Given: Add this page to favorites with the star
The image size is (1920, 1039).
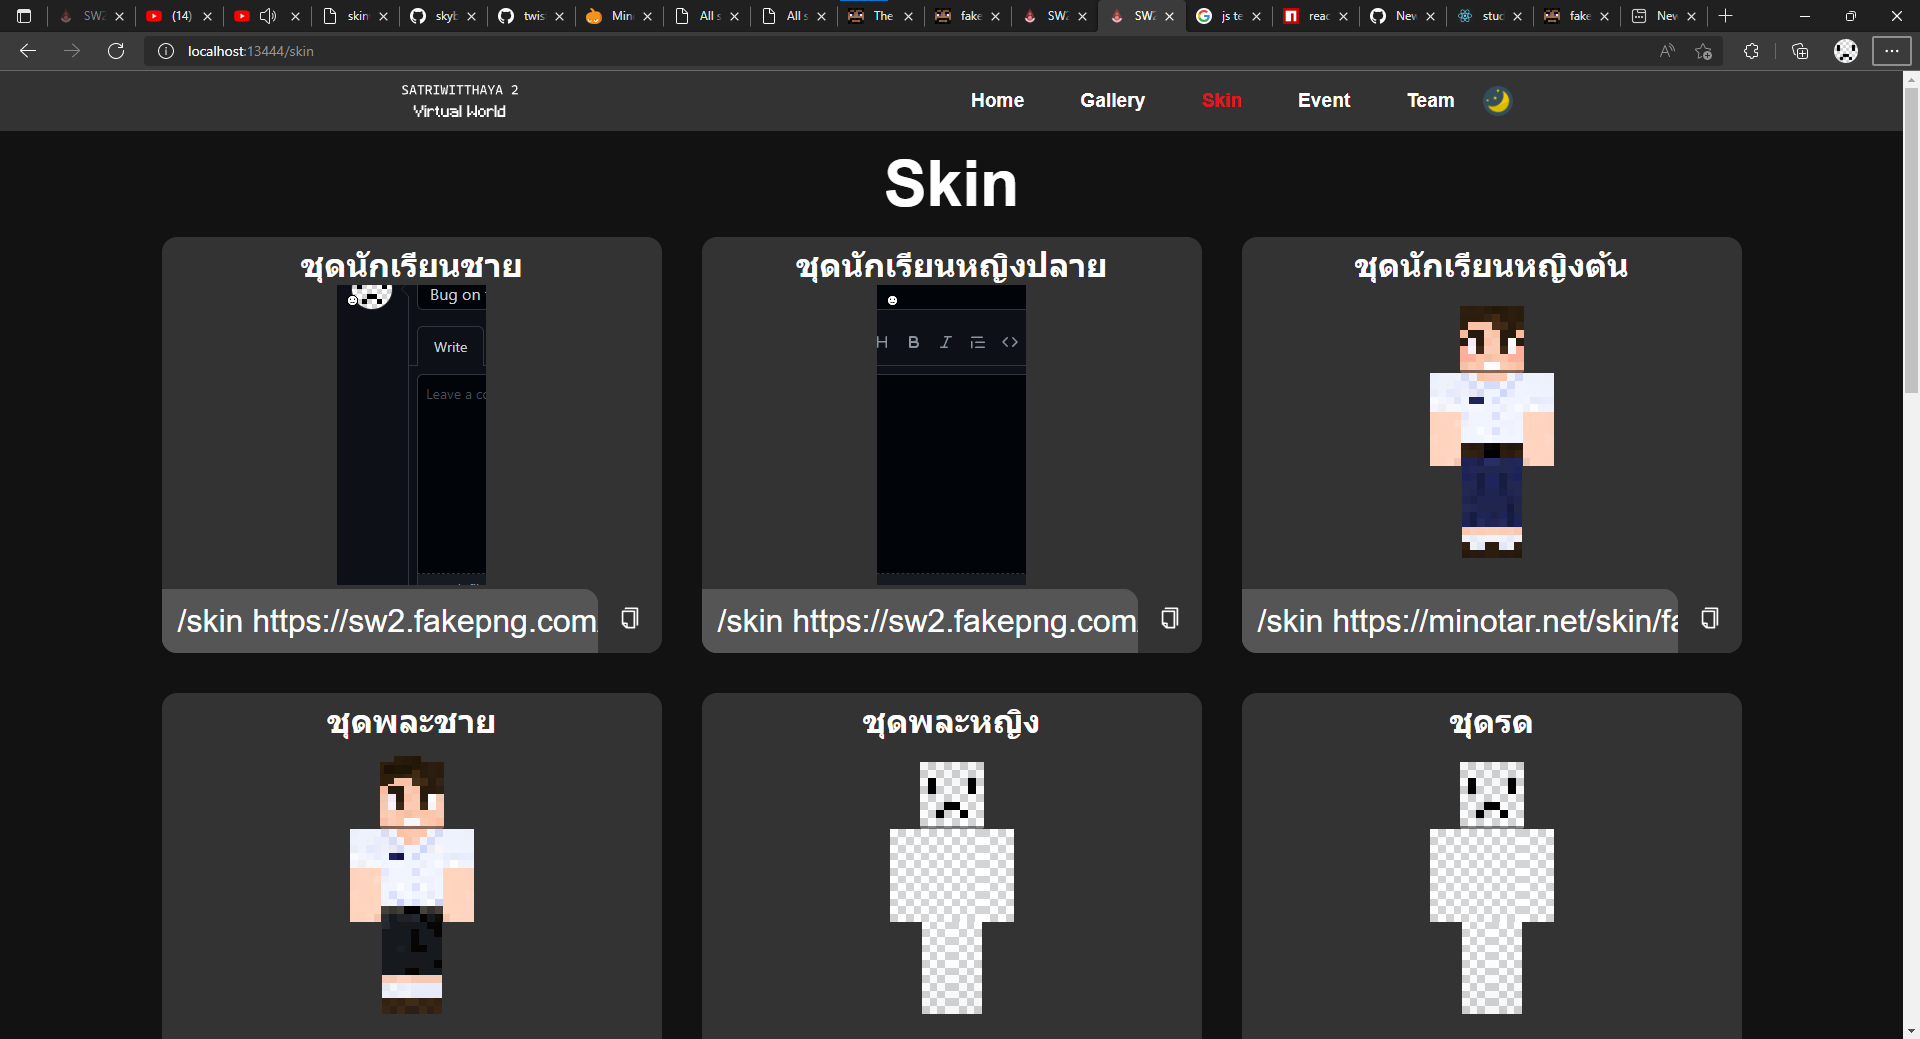Looking at the screenshot, I should (1704, 51).
